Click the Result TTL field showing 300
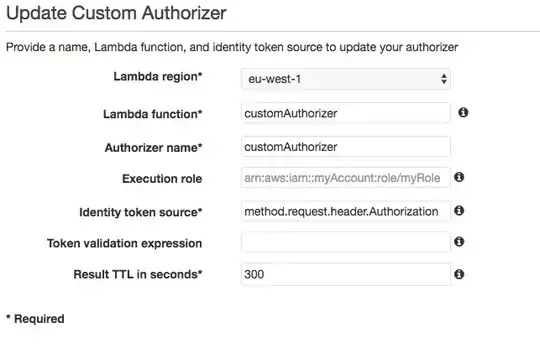This screenshot has width=540, height=364. click(x=346, y=274)
